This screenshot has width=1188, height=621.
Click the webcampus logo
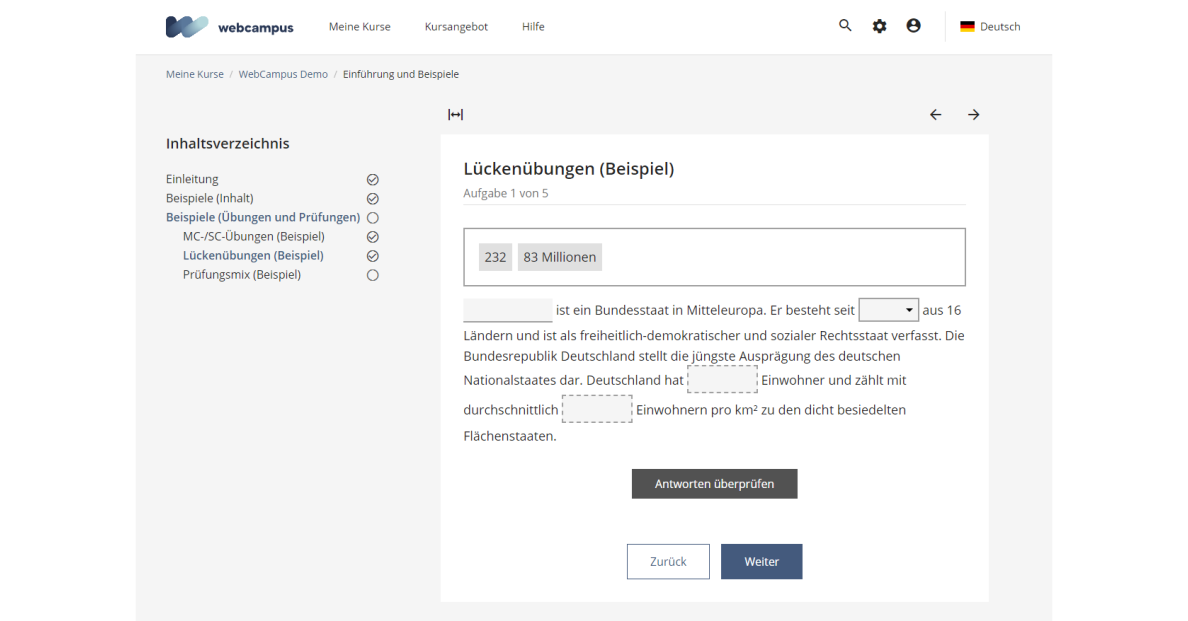(x=229, y=27)
